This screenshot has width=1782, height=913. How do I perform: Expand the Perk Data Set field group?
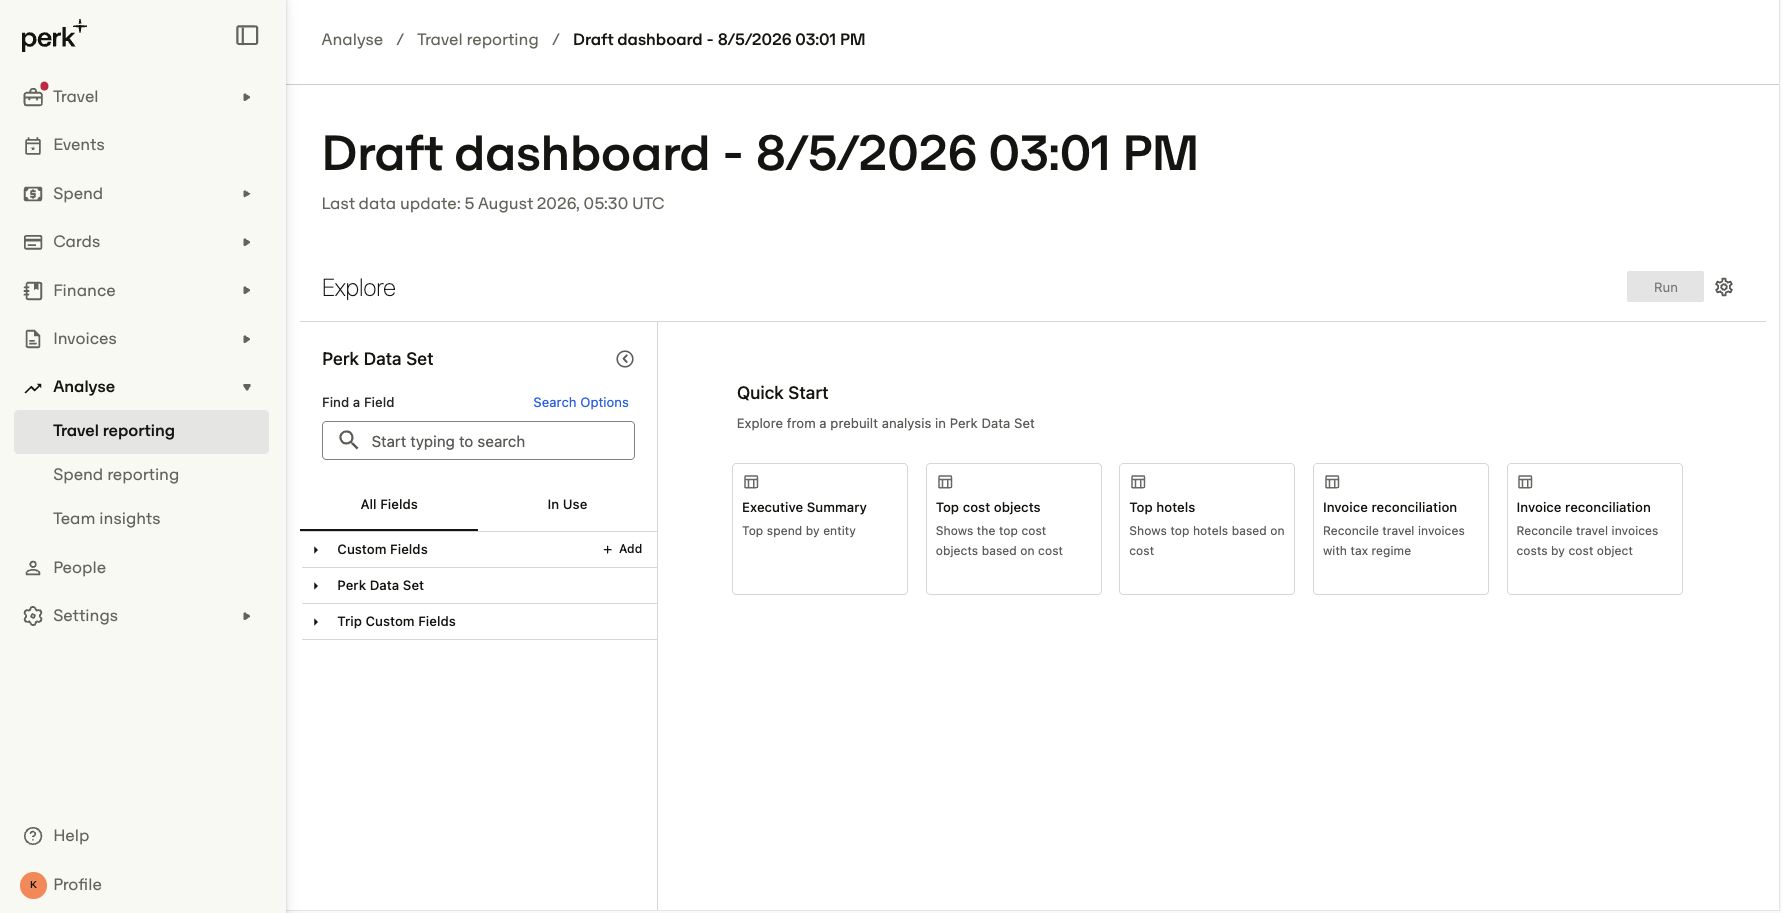pyautogui.click(x=316, y=586)
